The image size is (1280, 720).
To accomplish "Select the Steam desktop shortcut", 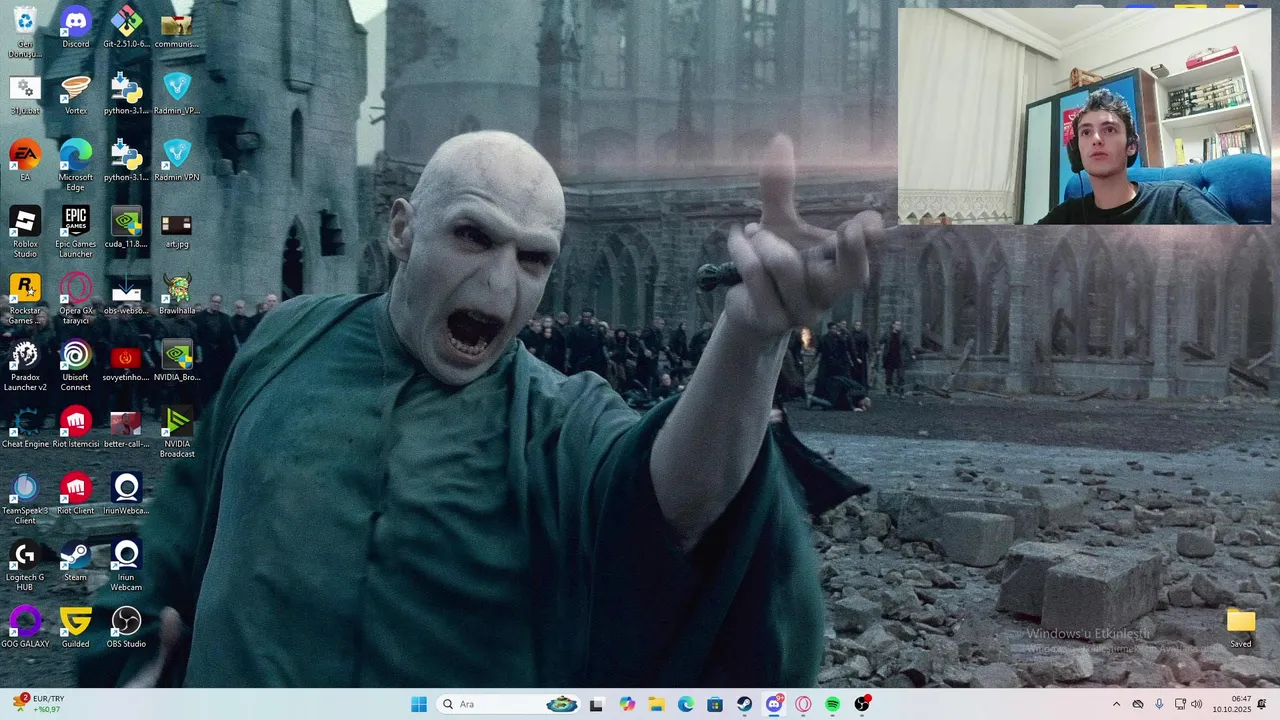I will pyautogui.click(x=76, y=561).
